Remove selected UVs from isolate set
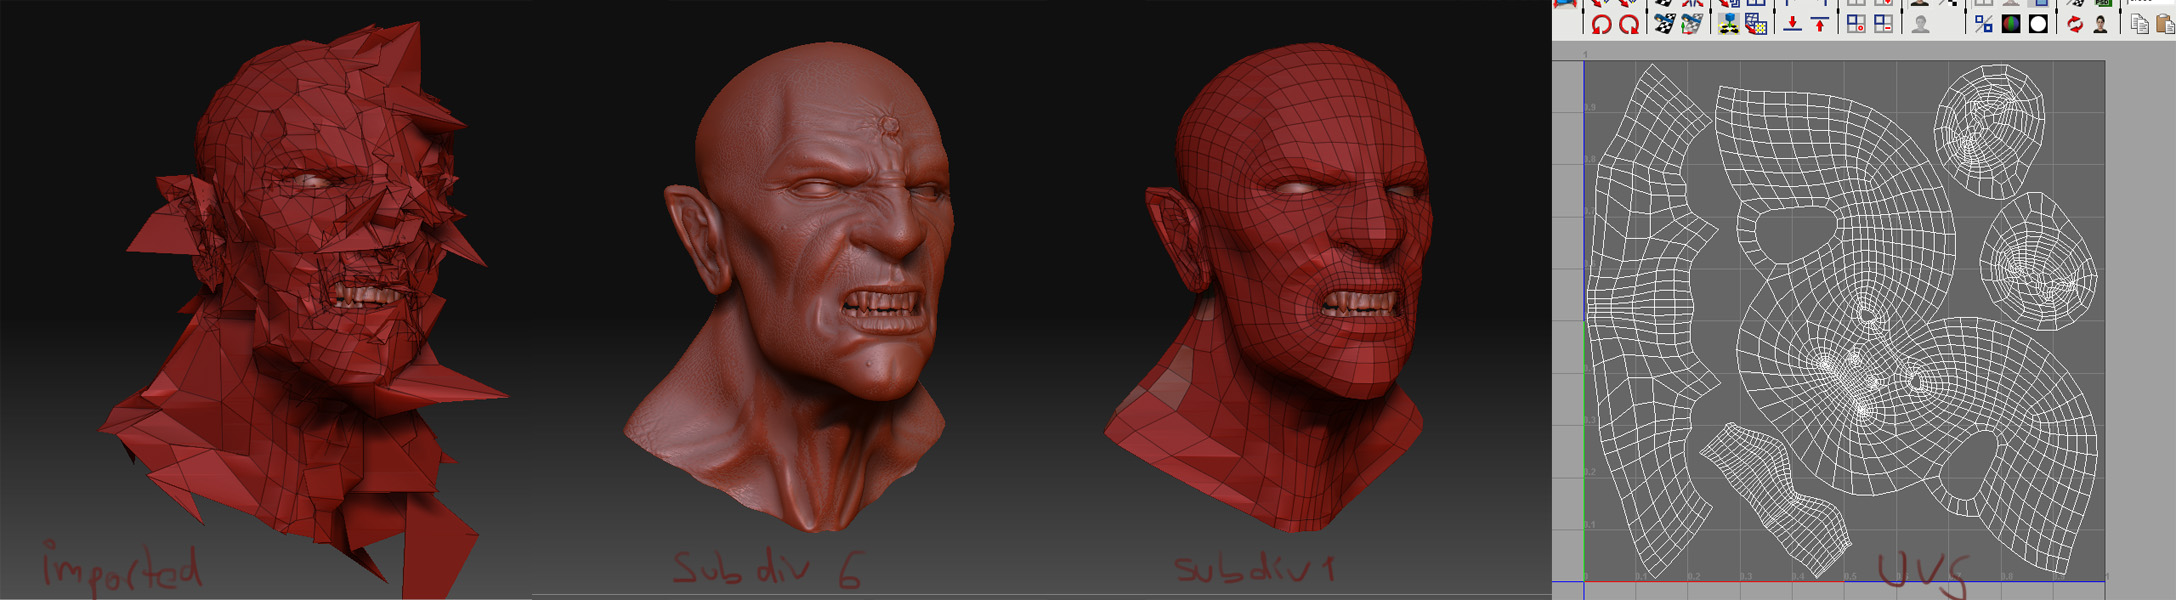 click(x=1883, y=24)
